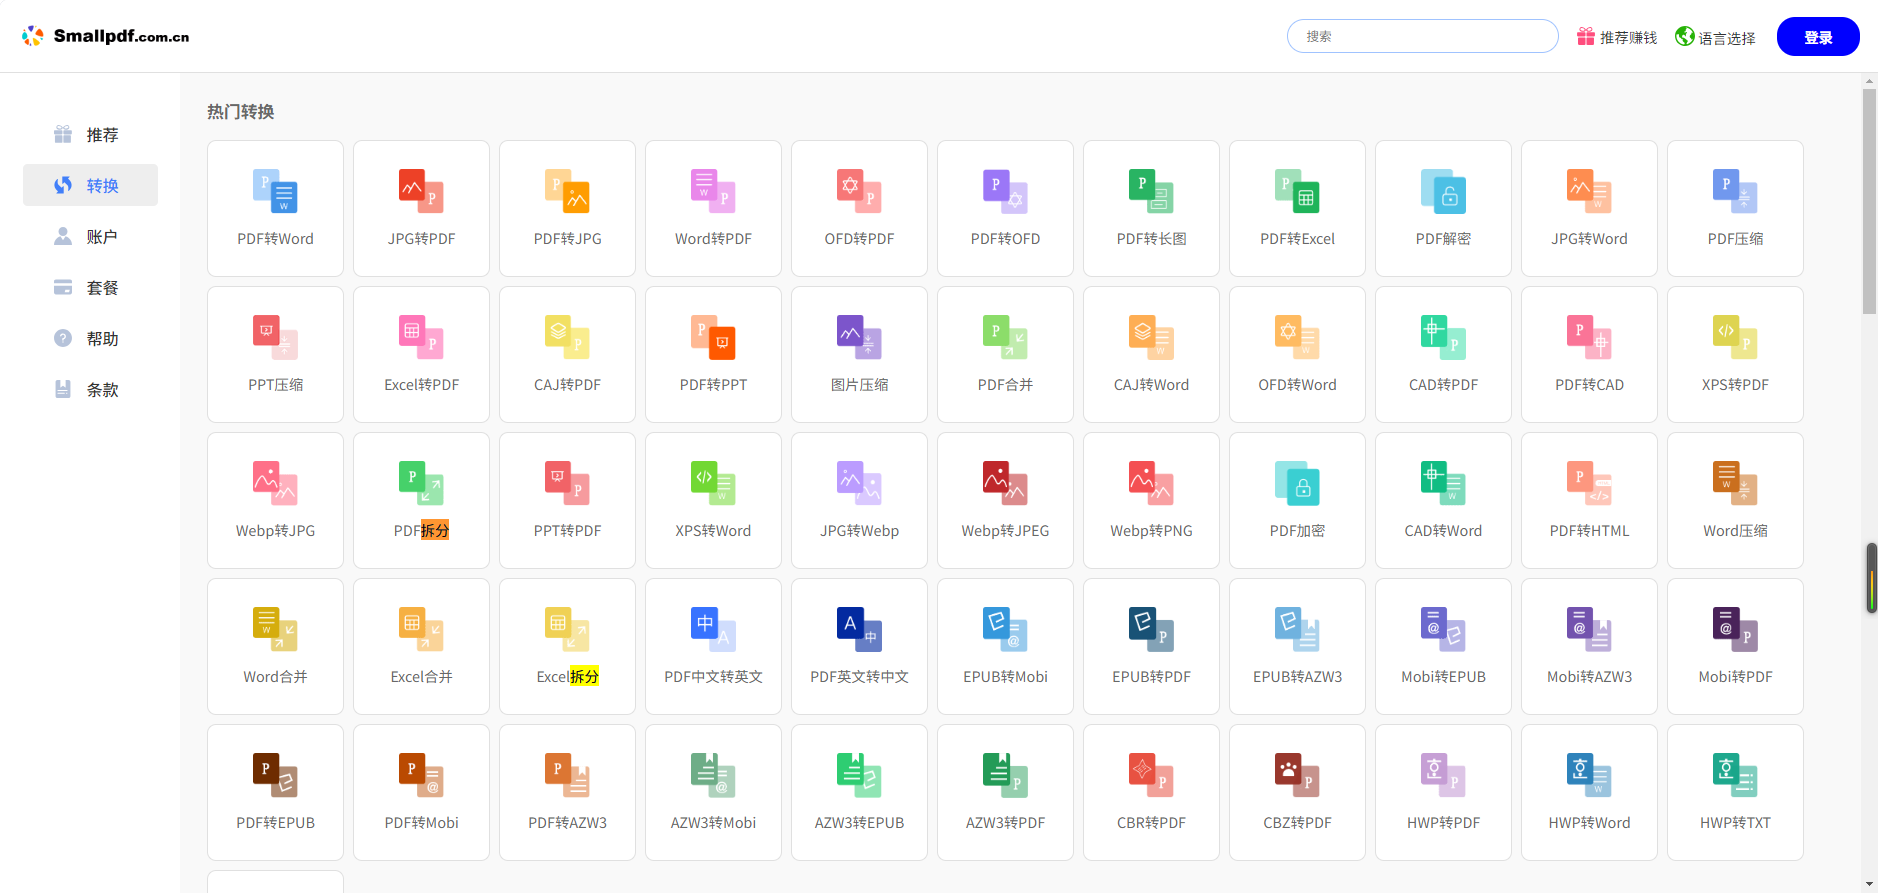The image size is (1878, 893).
Task: Open the 套餐 plans page
Action: (x=90, y=288)
